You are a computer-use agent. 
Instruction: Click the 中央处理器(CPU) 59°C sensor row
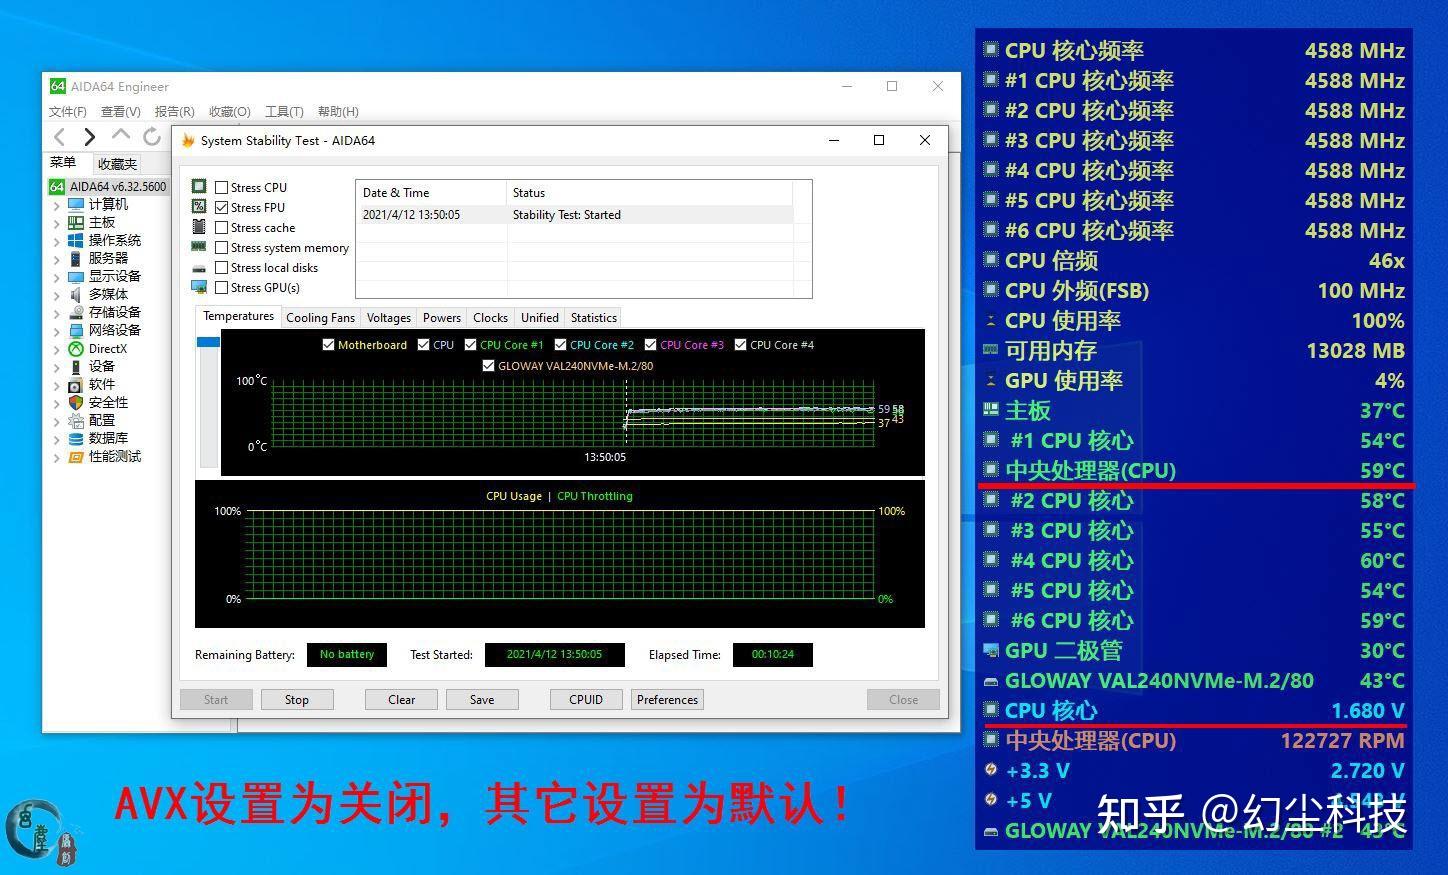pos(1194,471)
